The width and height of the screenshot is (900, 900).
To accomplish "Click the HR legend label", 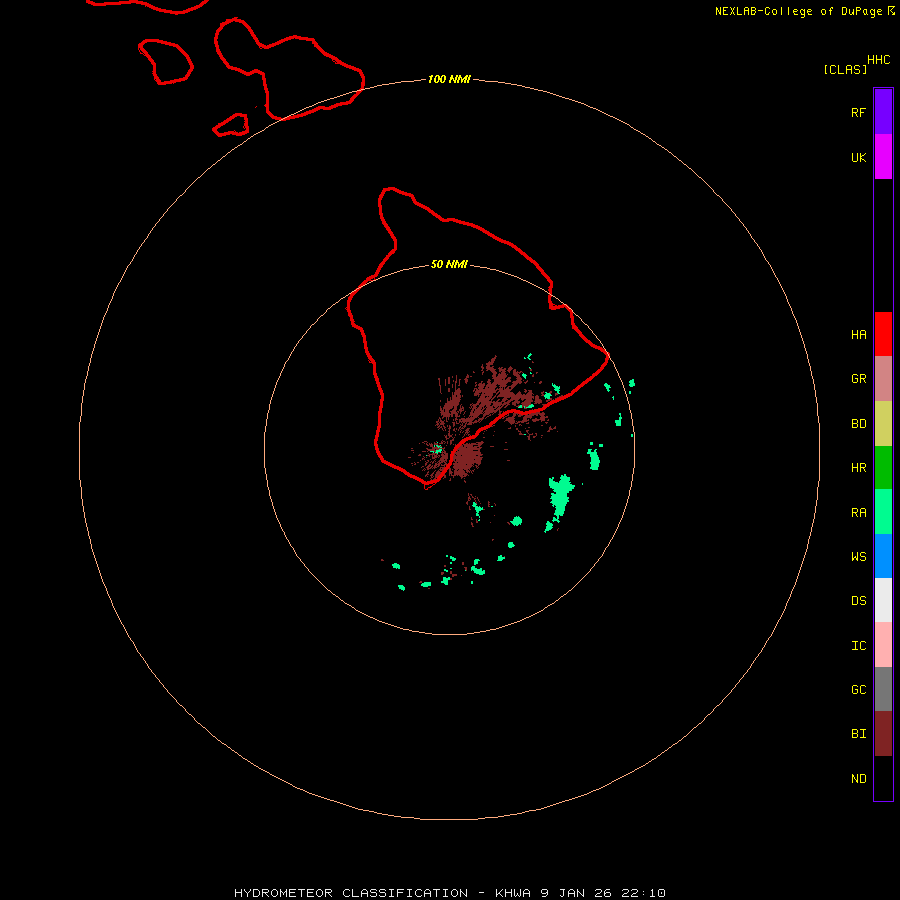I will pyautogui.click(x=858, y=468).
